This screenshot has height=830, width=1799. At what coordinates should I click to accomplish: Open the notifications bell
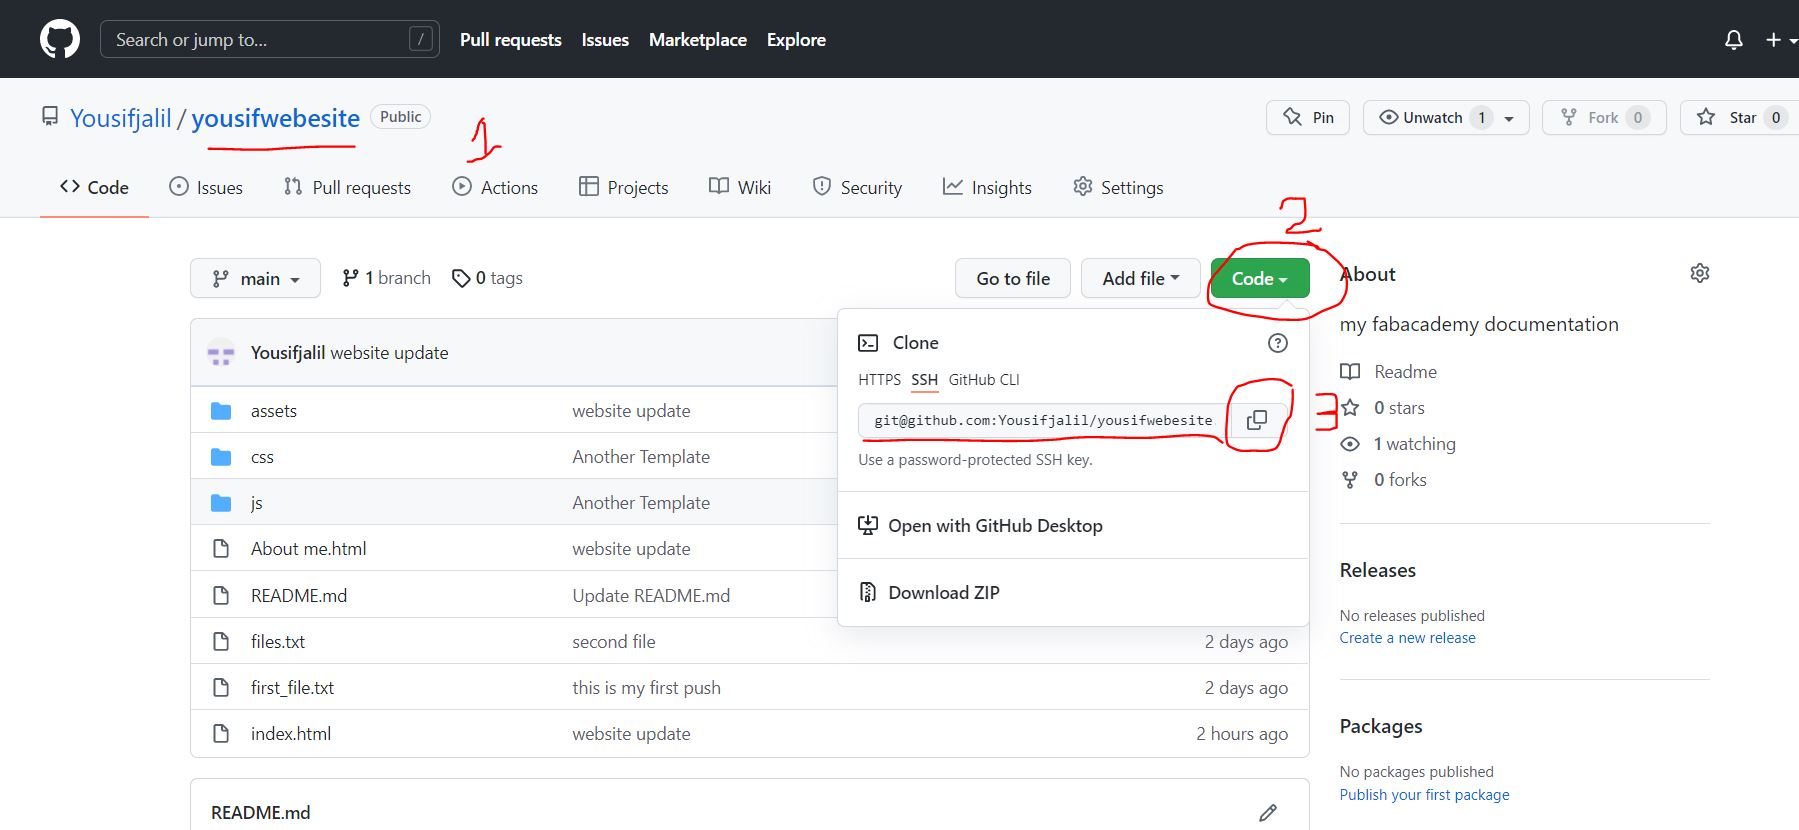coord(1734,39)
